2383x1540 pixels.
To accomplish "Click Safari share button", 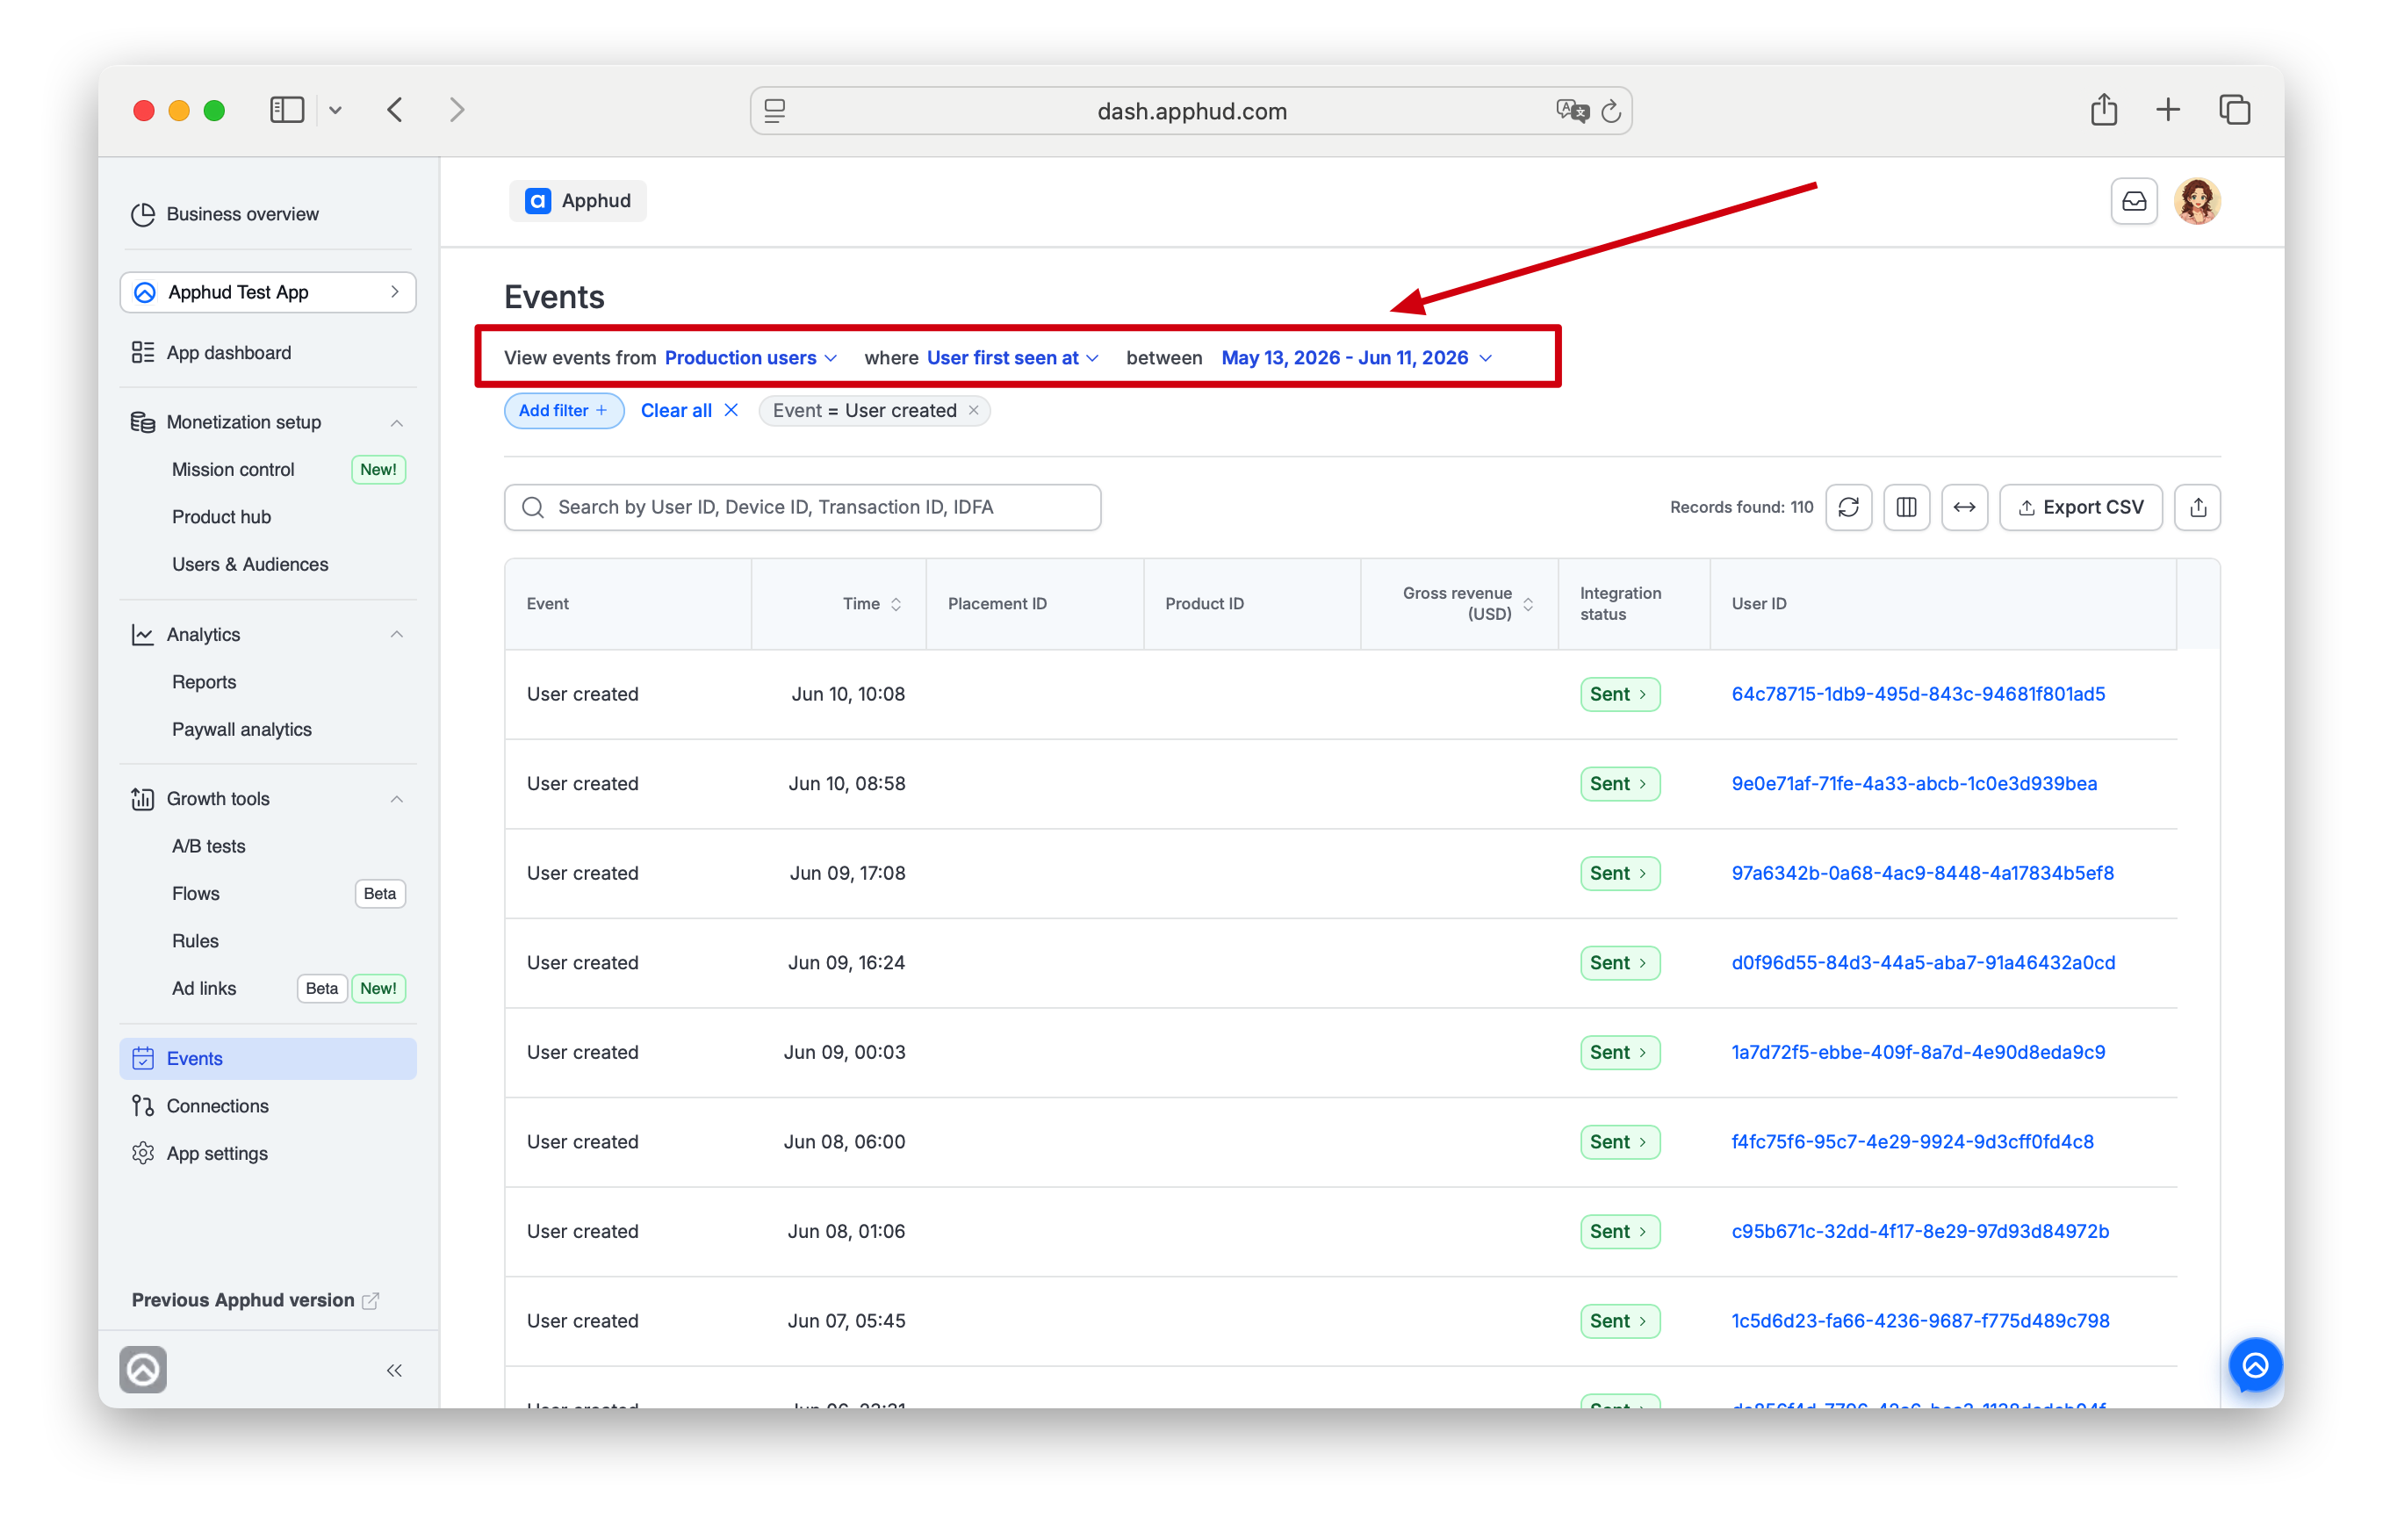I will (x=2103, y=110).
